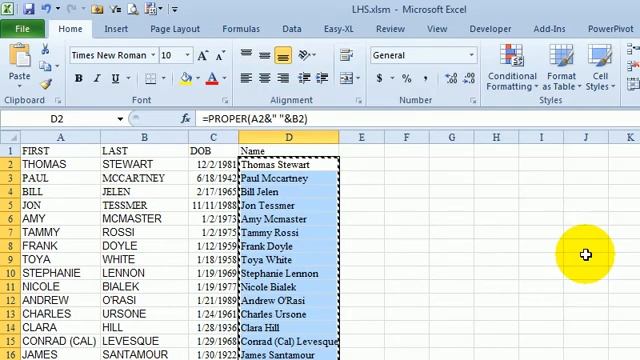Click the Format Painter brush icon
This screenshot has width=640, height=360.
[x=46, y=84]
